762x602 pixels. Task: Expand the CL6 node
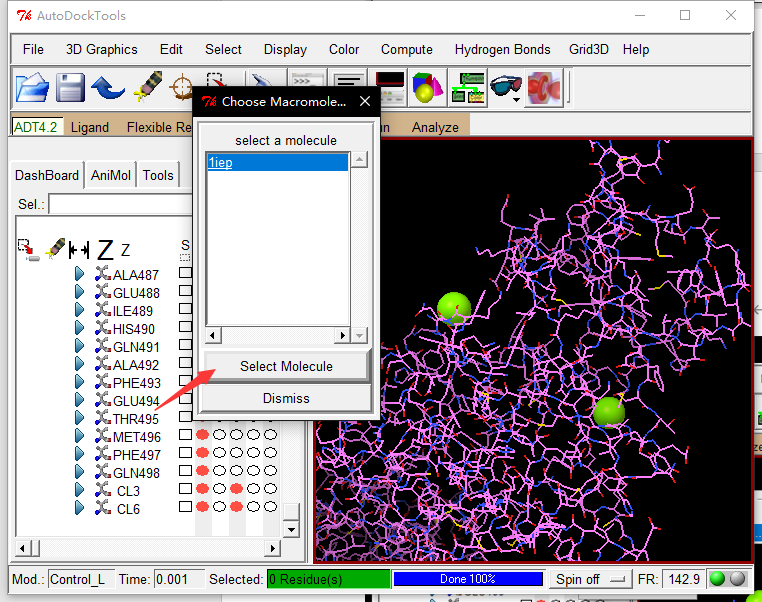pos(80,507)
